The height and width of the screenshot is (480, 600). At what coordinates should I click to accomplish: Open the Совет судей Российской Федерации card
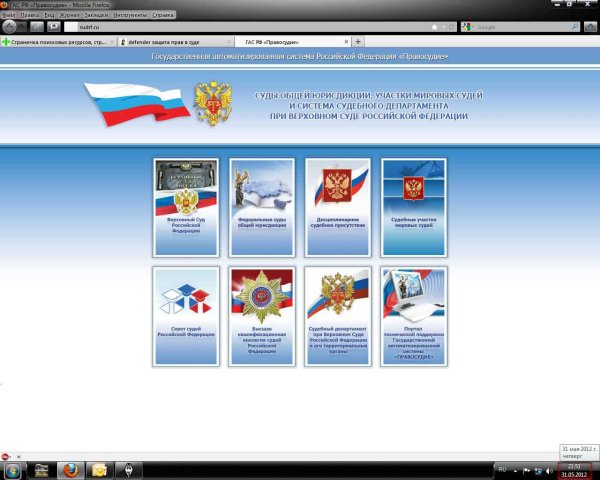[186, 317]
